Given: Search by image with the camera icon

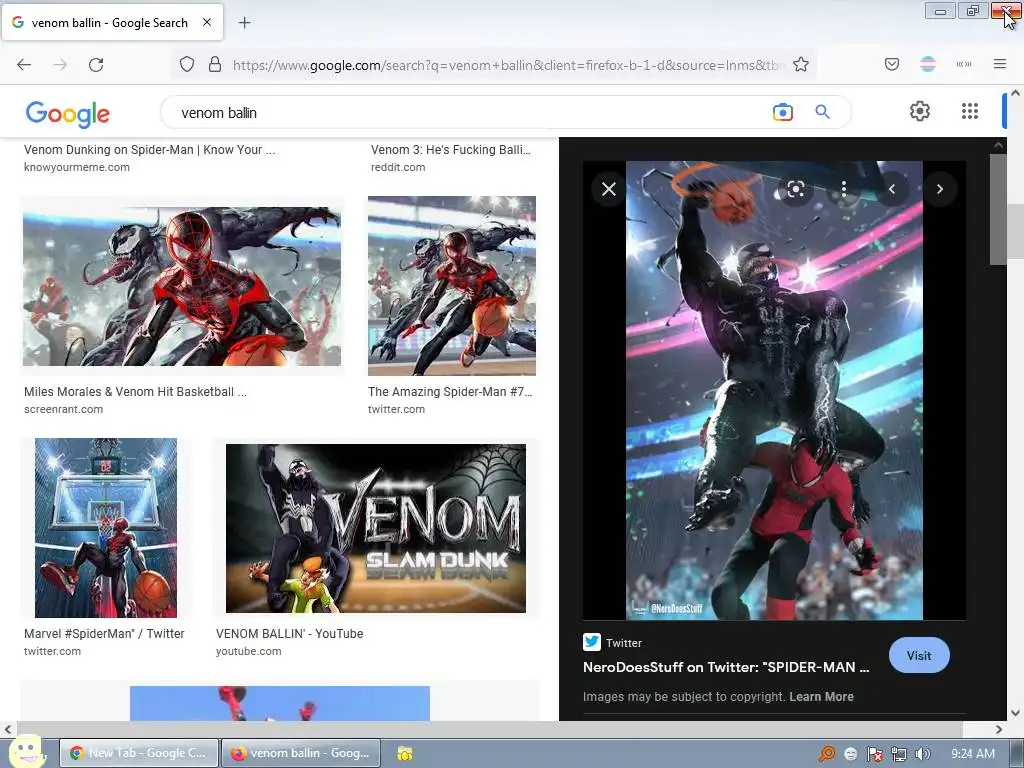Looking at the screenshot, I should [x=782, y=112].
